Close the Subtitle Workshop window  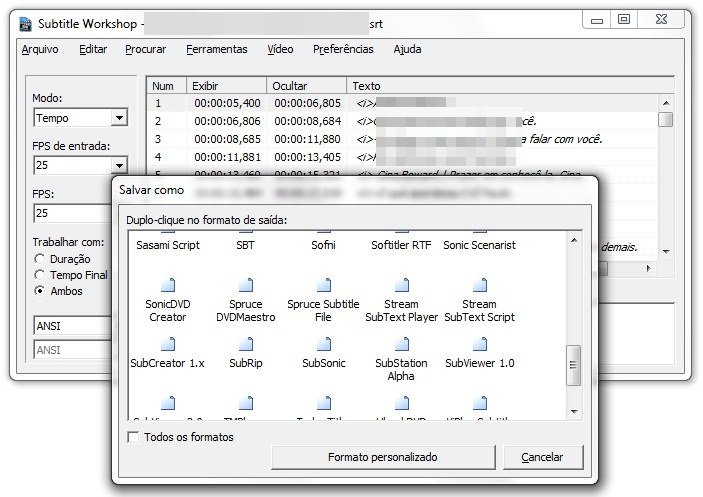tap(661, 19)
